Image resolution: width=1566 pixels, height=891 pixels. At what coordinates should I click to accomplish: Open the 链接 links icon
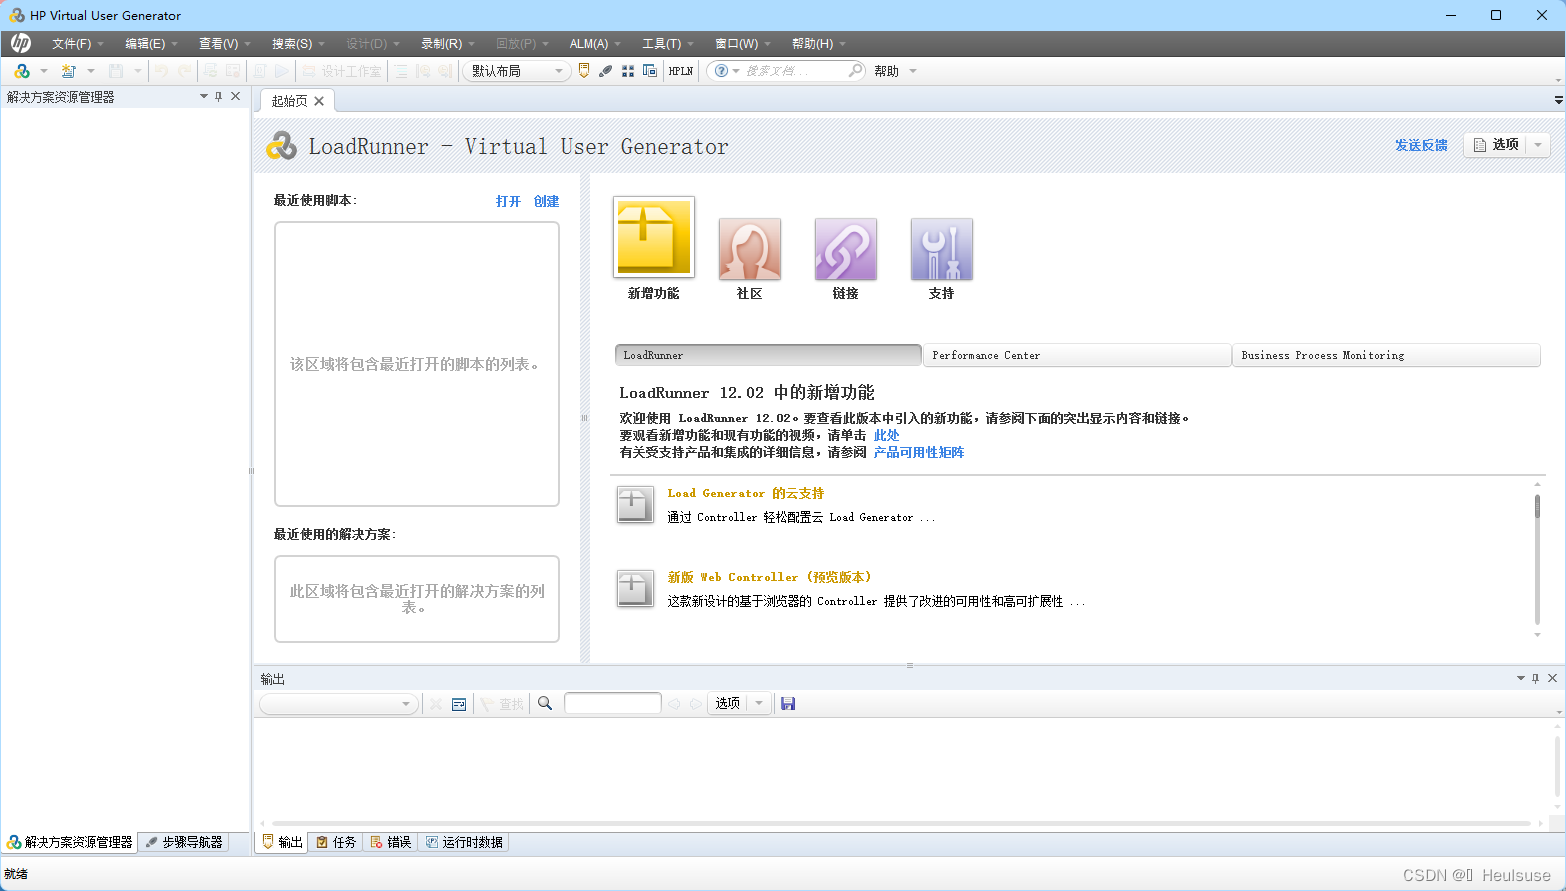tap(846, 249)
